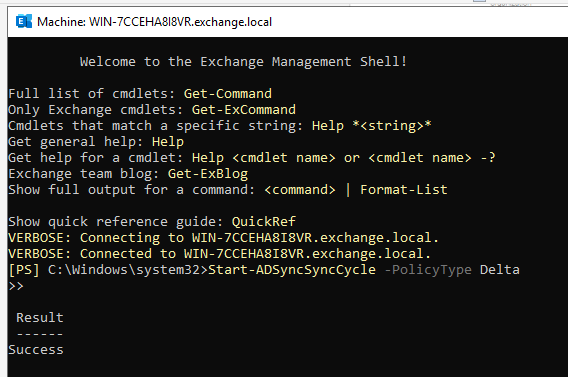This screenshot has width=568, height=377.
Task: Click the Success result text
Action: pyautogui.click(x=36, y=349)
